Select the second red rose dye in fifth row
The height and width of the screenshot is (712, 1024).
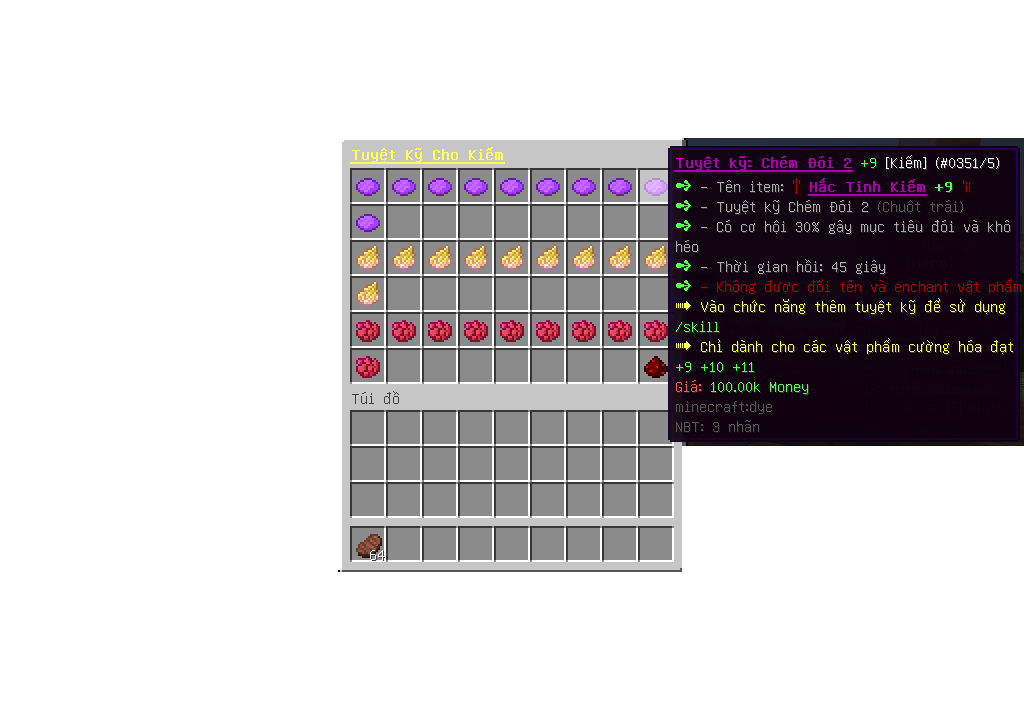[x=404, y=331]
